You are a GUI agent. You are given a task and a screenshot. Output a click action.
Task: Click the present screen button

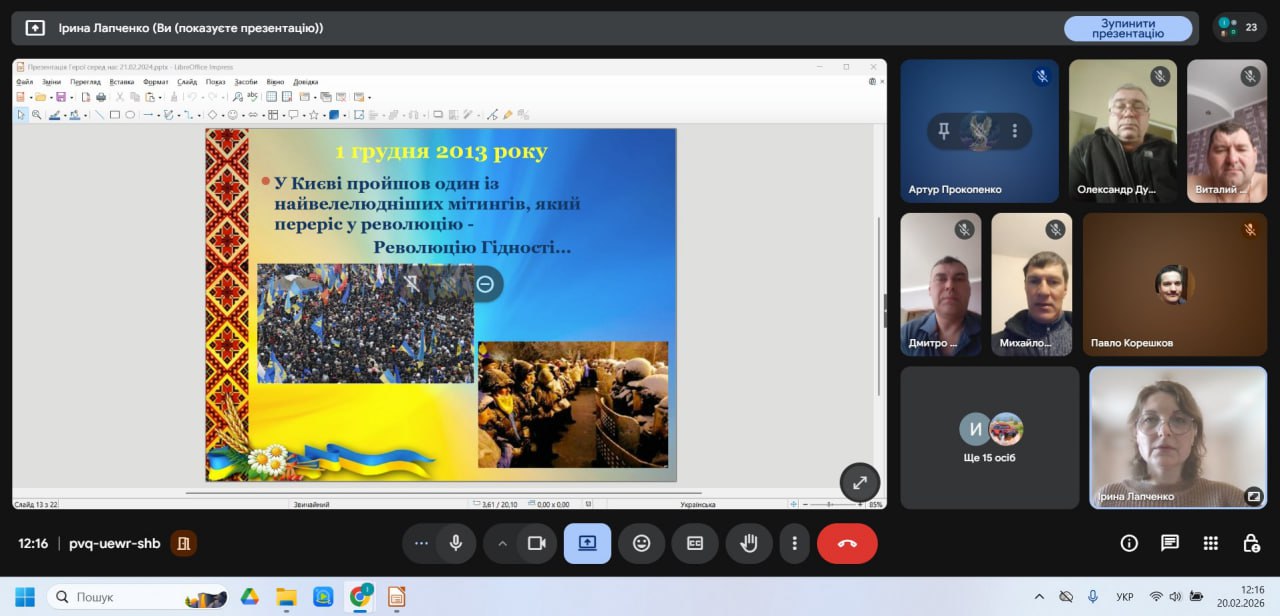tap(587, 543)
